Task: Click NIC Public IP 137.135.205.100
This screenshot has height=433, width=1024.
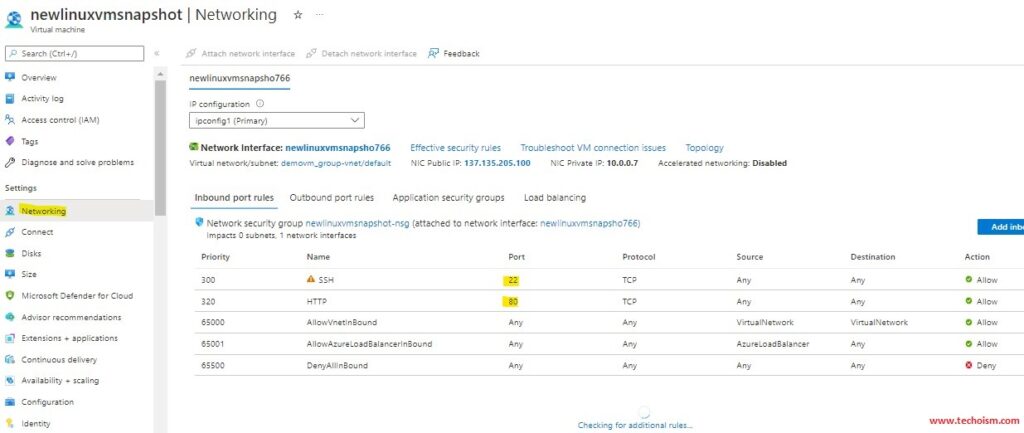Action: click(497, 163)
